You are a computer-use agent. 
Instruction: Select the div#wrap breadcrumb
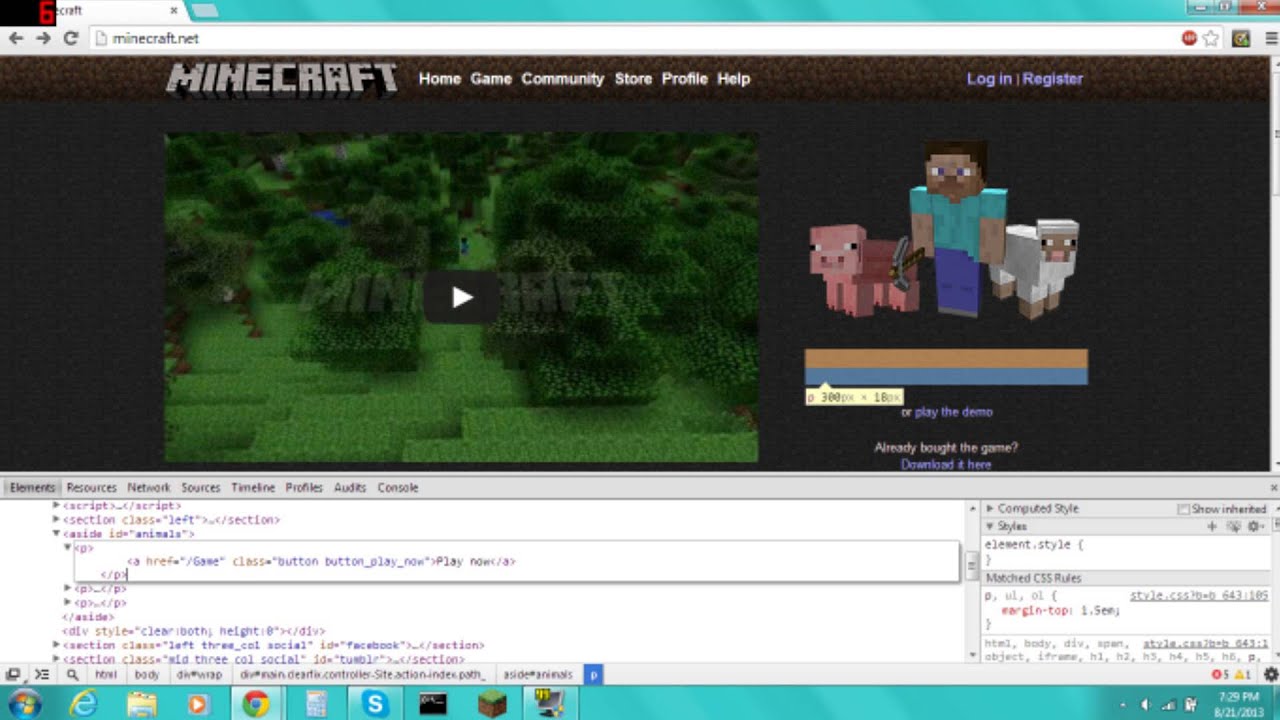199,675
